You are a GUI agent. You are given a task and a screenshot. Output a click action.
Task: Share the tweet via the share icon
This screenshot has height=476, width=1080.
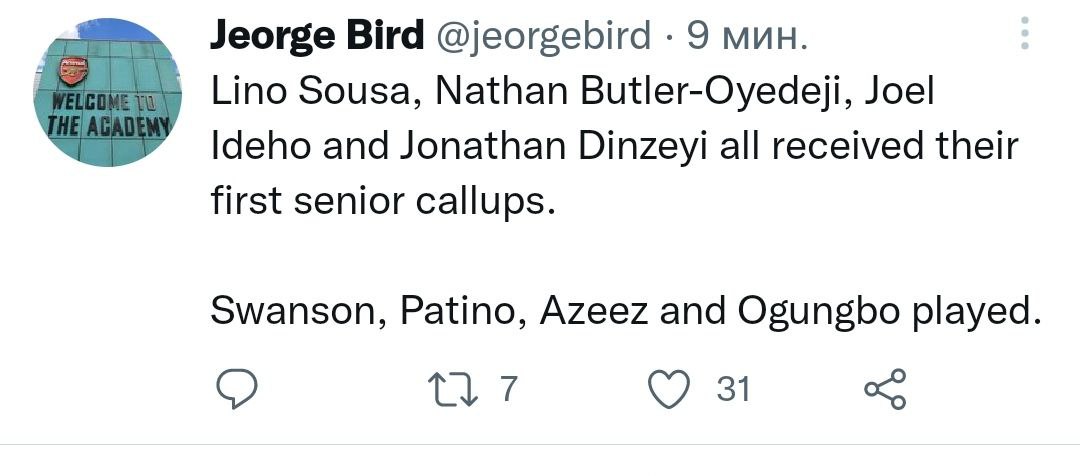(884, 389)
